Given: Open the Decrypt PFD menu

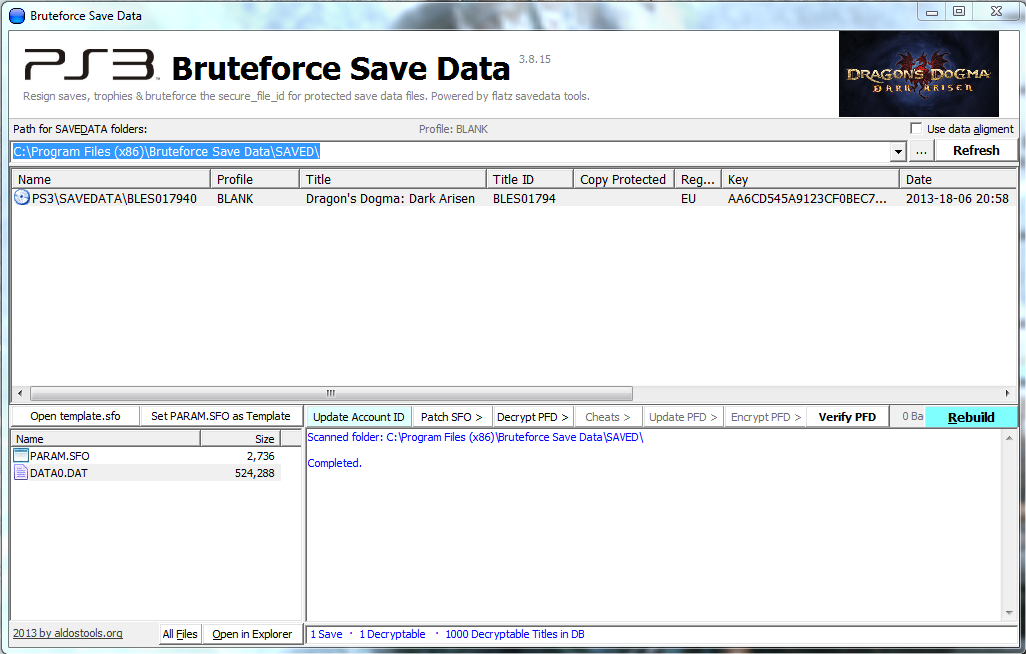Looking at the screenshot, I should tap(532, 417).
